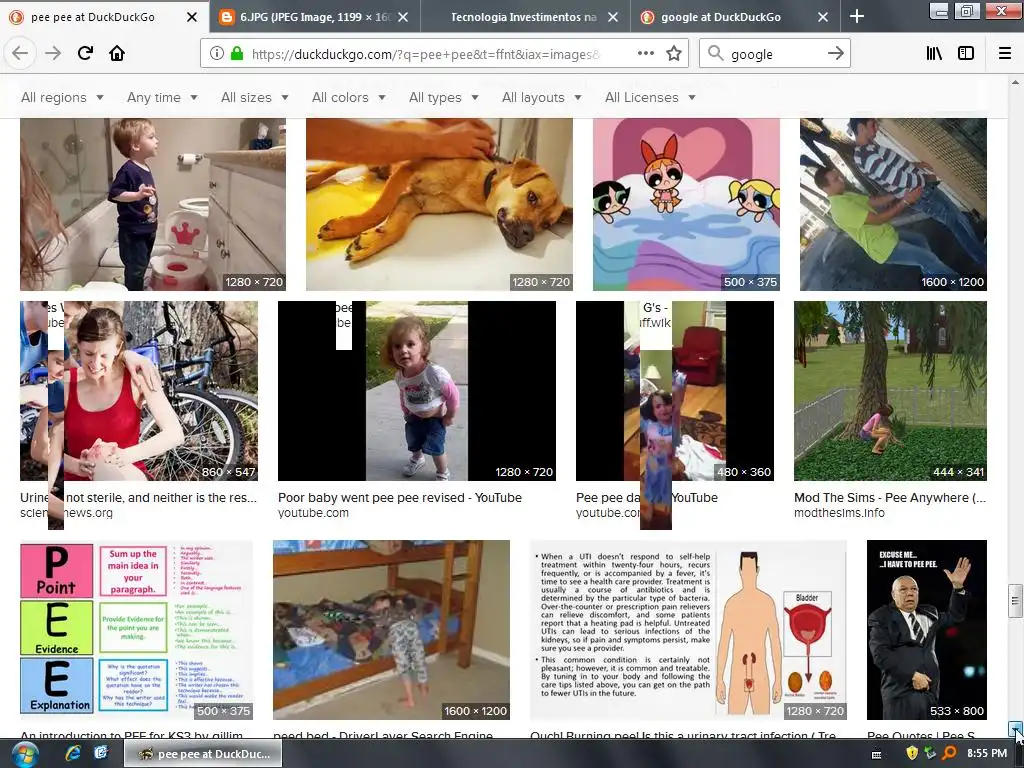The height and width of the screenshot is (768, 1024).
Task: Bookmark this page with the star
Action: (674, 54)
